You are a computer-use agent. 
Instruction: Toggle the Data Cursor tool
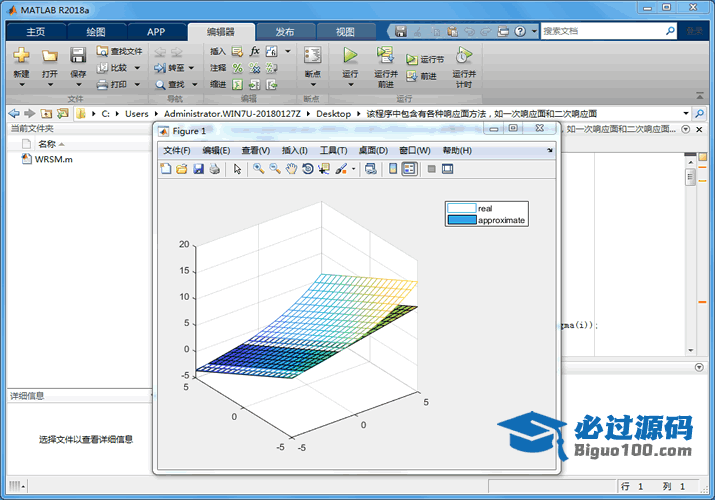pyautogui.click(x=324, y=169)
